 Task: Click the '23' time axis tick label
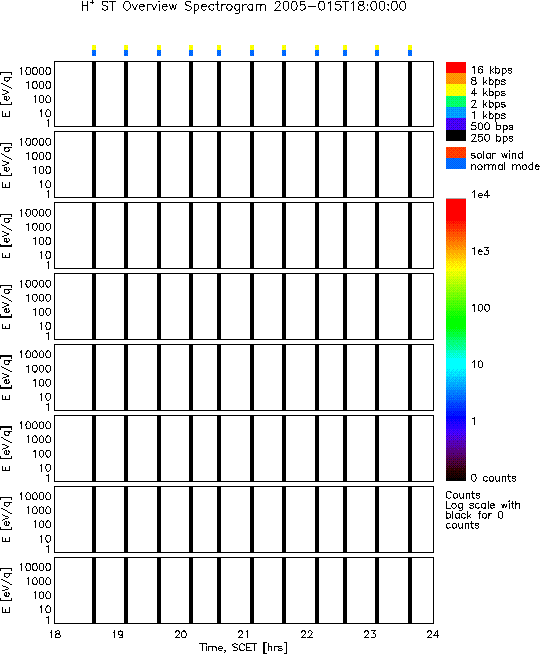click(370, 634)
